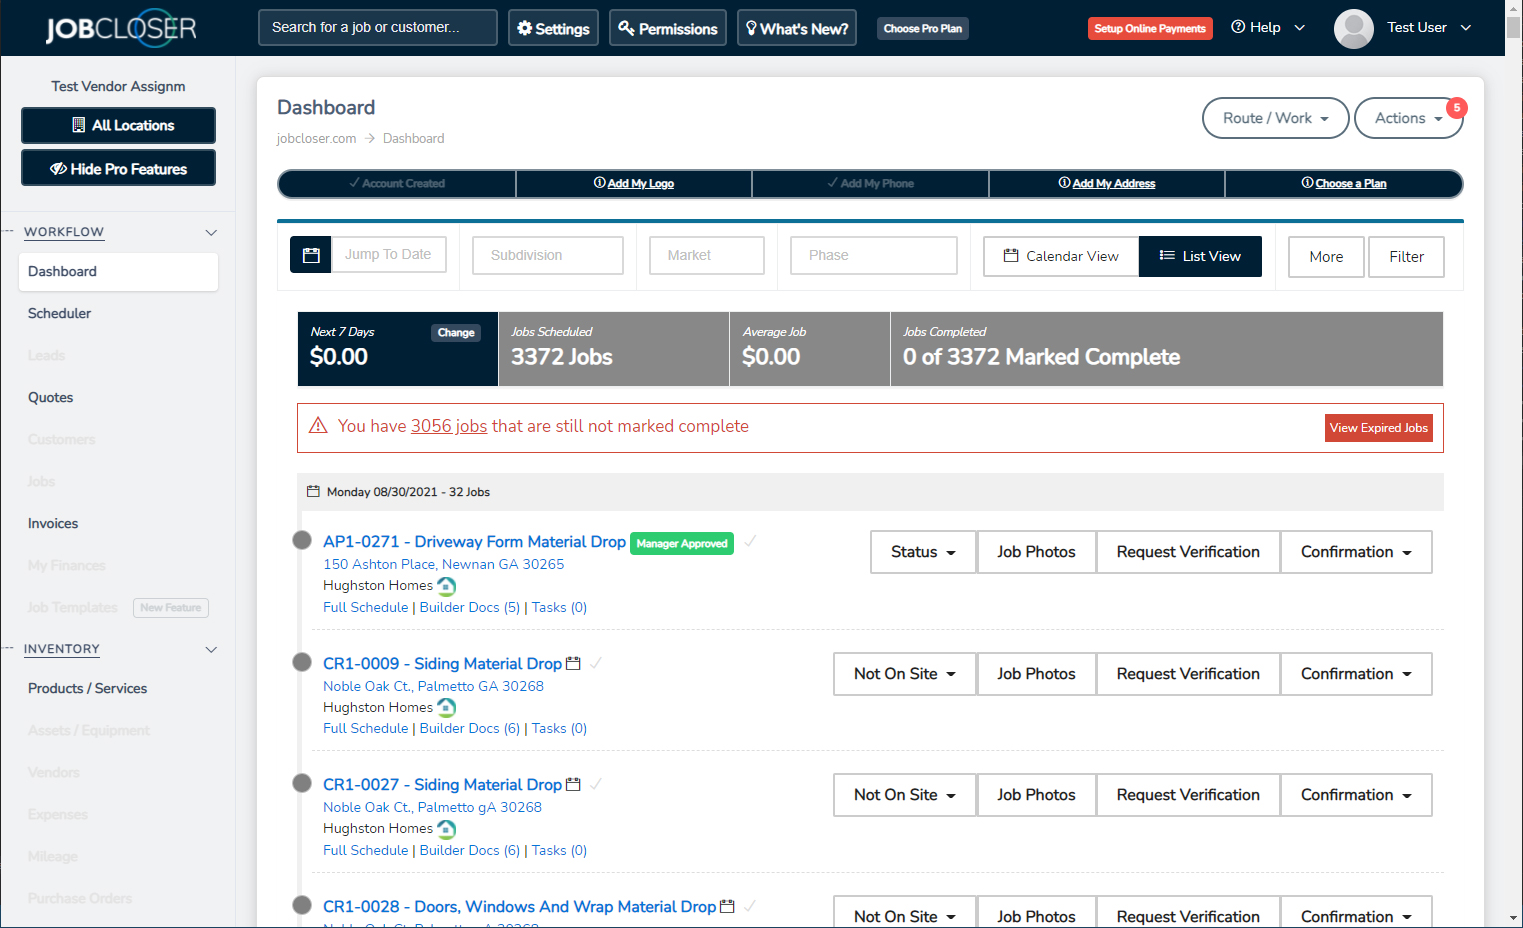Collapse the WORKFLOW section chevron

coord(211,232)
